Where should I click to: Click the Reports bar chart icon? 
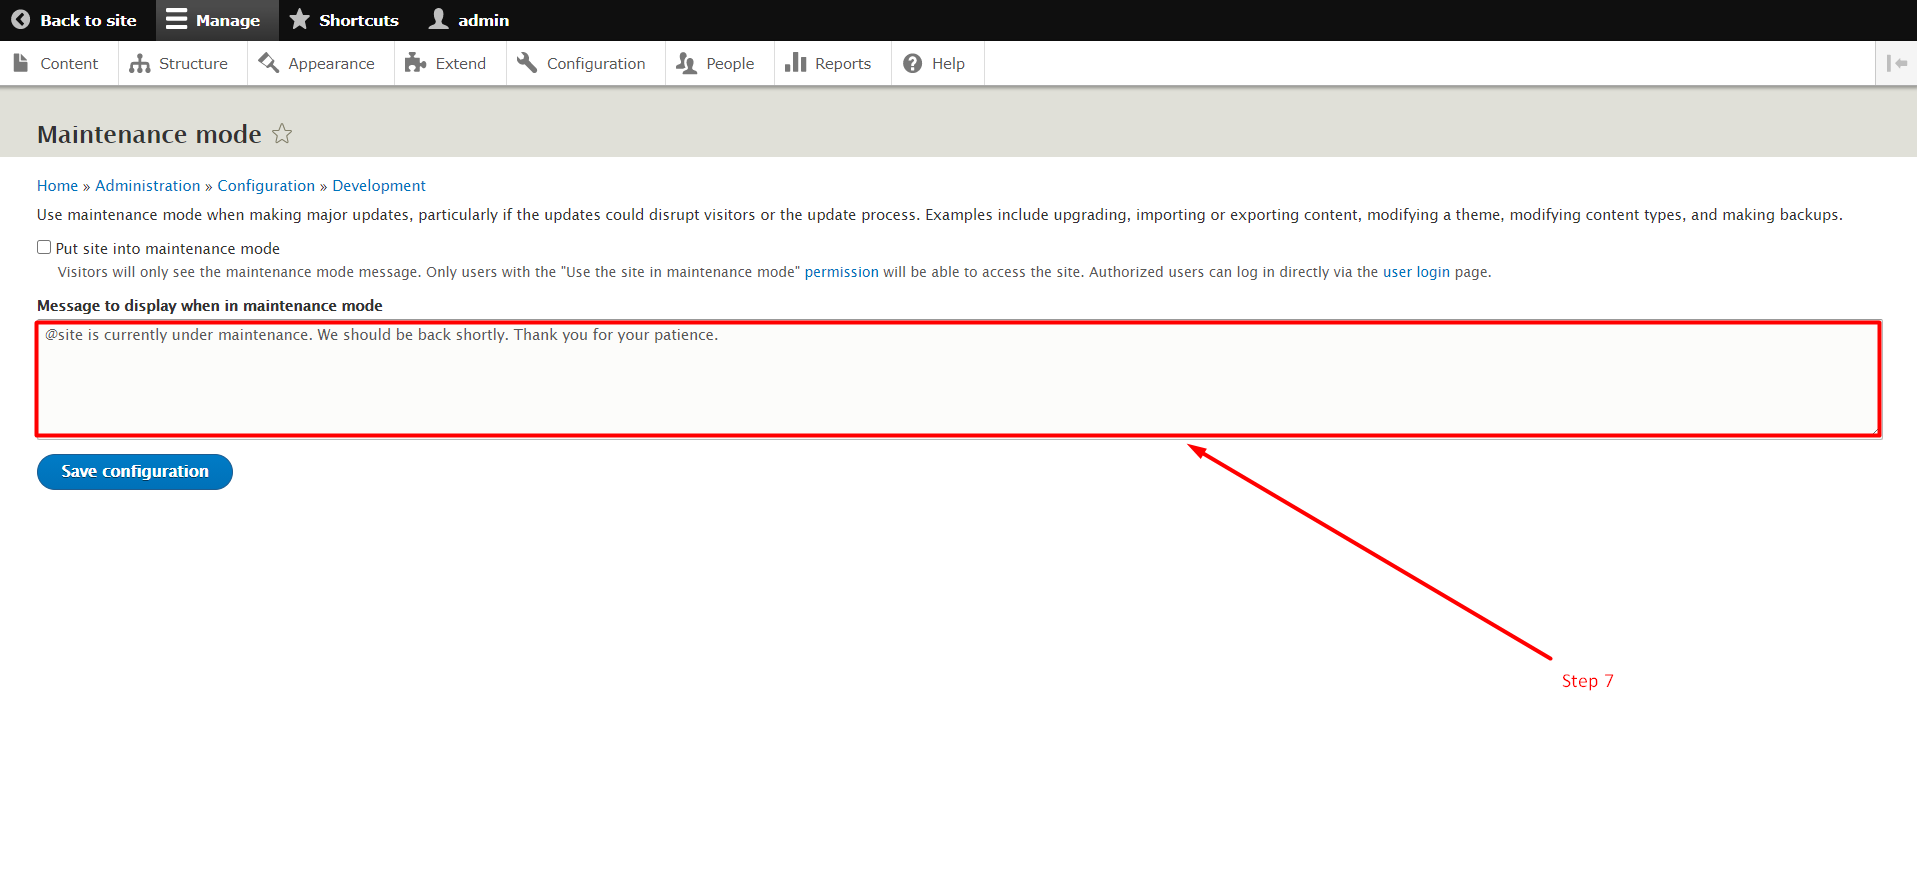(796, 63)
